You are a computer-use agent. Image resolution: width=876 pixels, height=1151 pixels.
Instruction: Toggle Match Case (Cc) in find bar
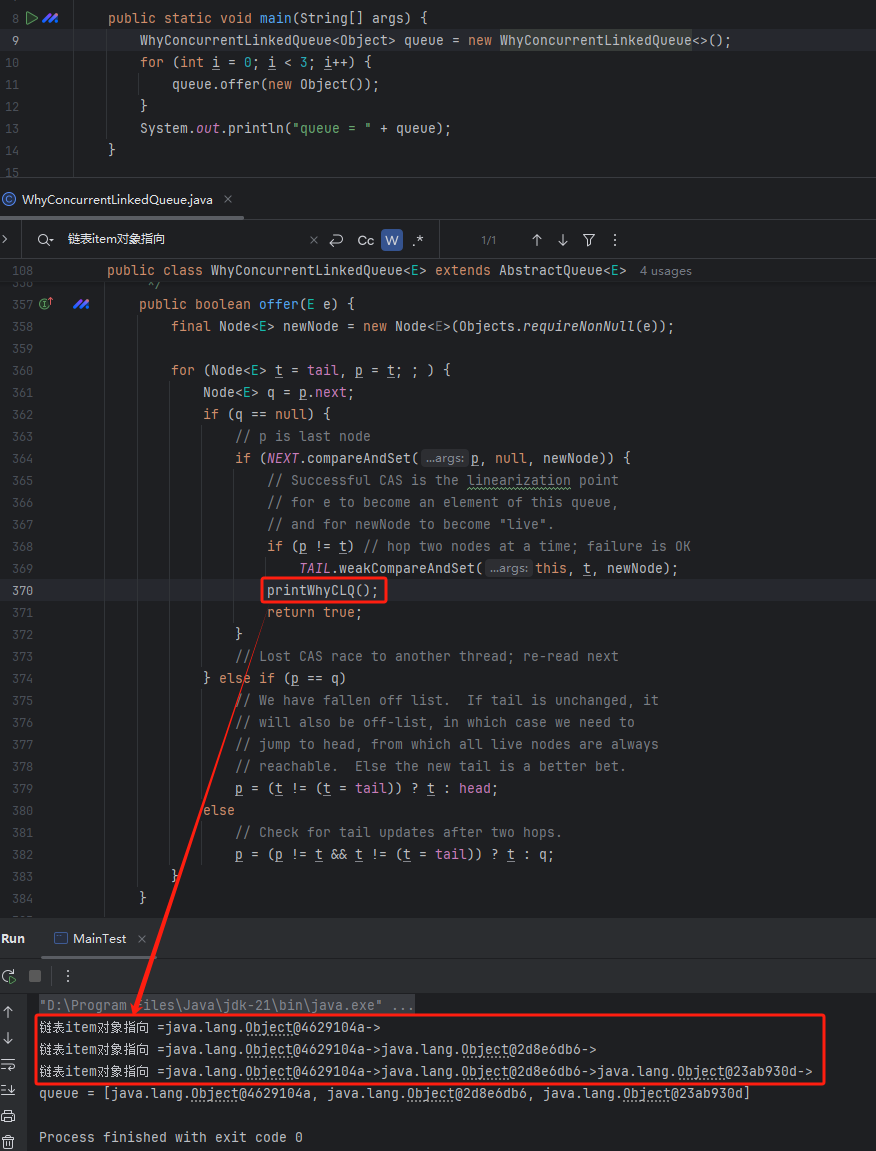coord(366,240)
